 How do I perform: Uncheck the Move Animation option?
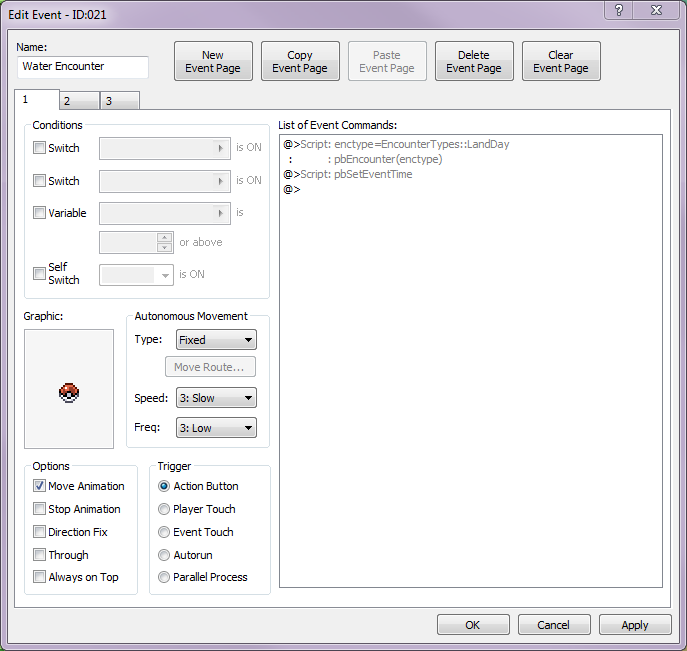[x=40, y=486]
